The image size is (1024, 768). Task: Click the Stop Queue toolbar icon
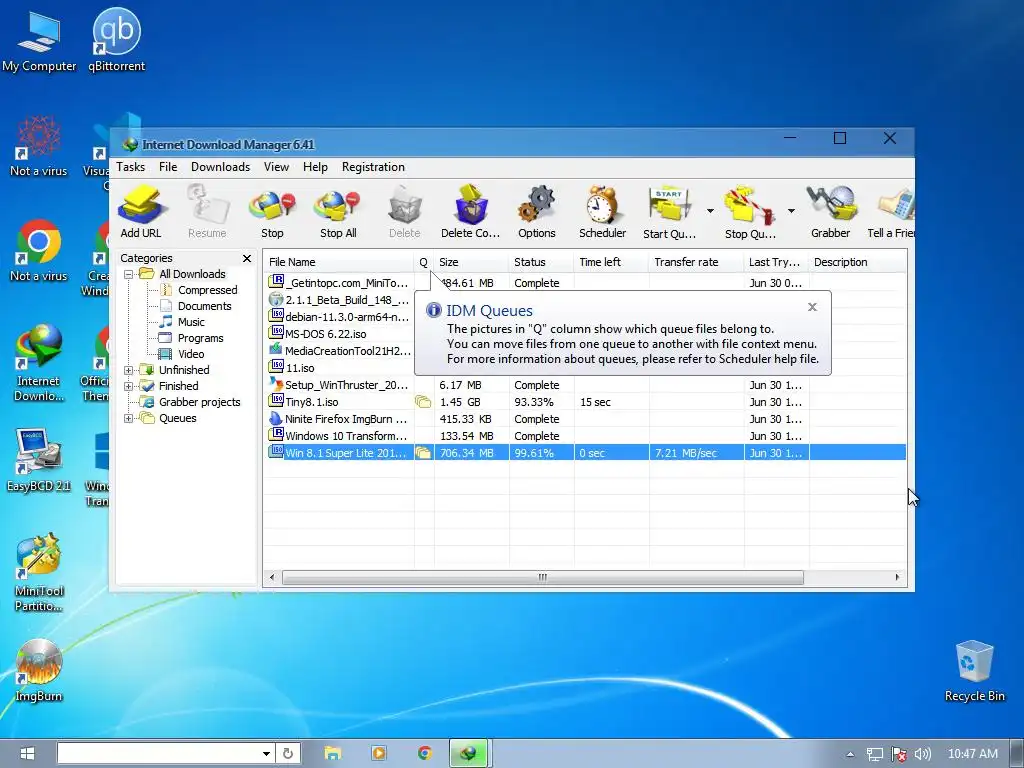tap(750, 212)
